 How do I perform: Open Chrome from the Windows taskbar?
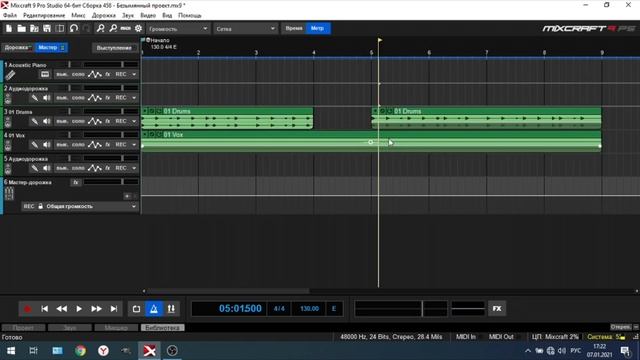pyautogui.click(x=80, y=351)
